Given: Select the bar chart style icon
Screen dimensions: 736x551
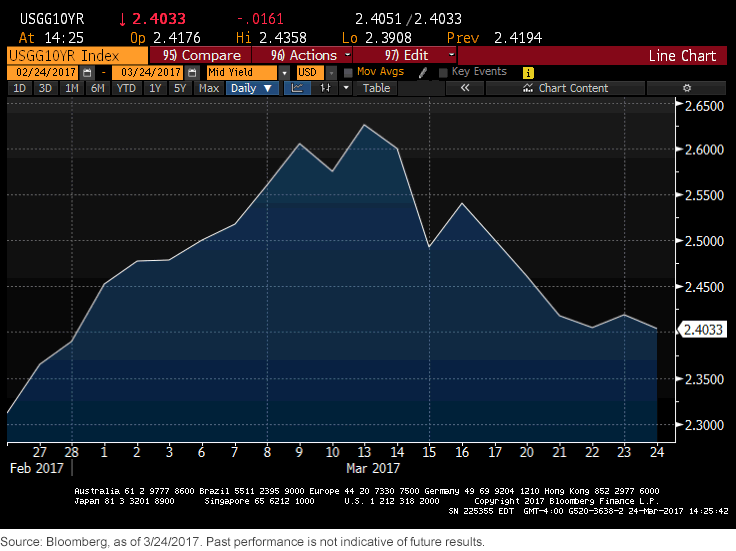Looking at the screenshot, I should click(x=325, y=88).
